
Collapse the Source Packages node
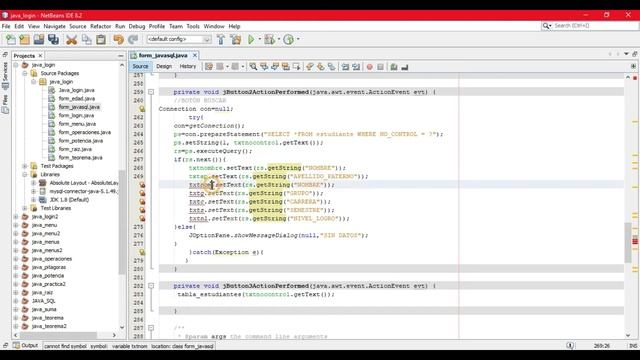25,73
